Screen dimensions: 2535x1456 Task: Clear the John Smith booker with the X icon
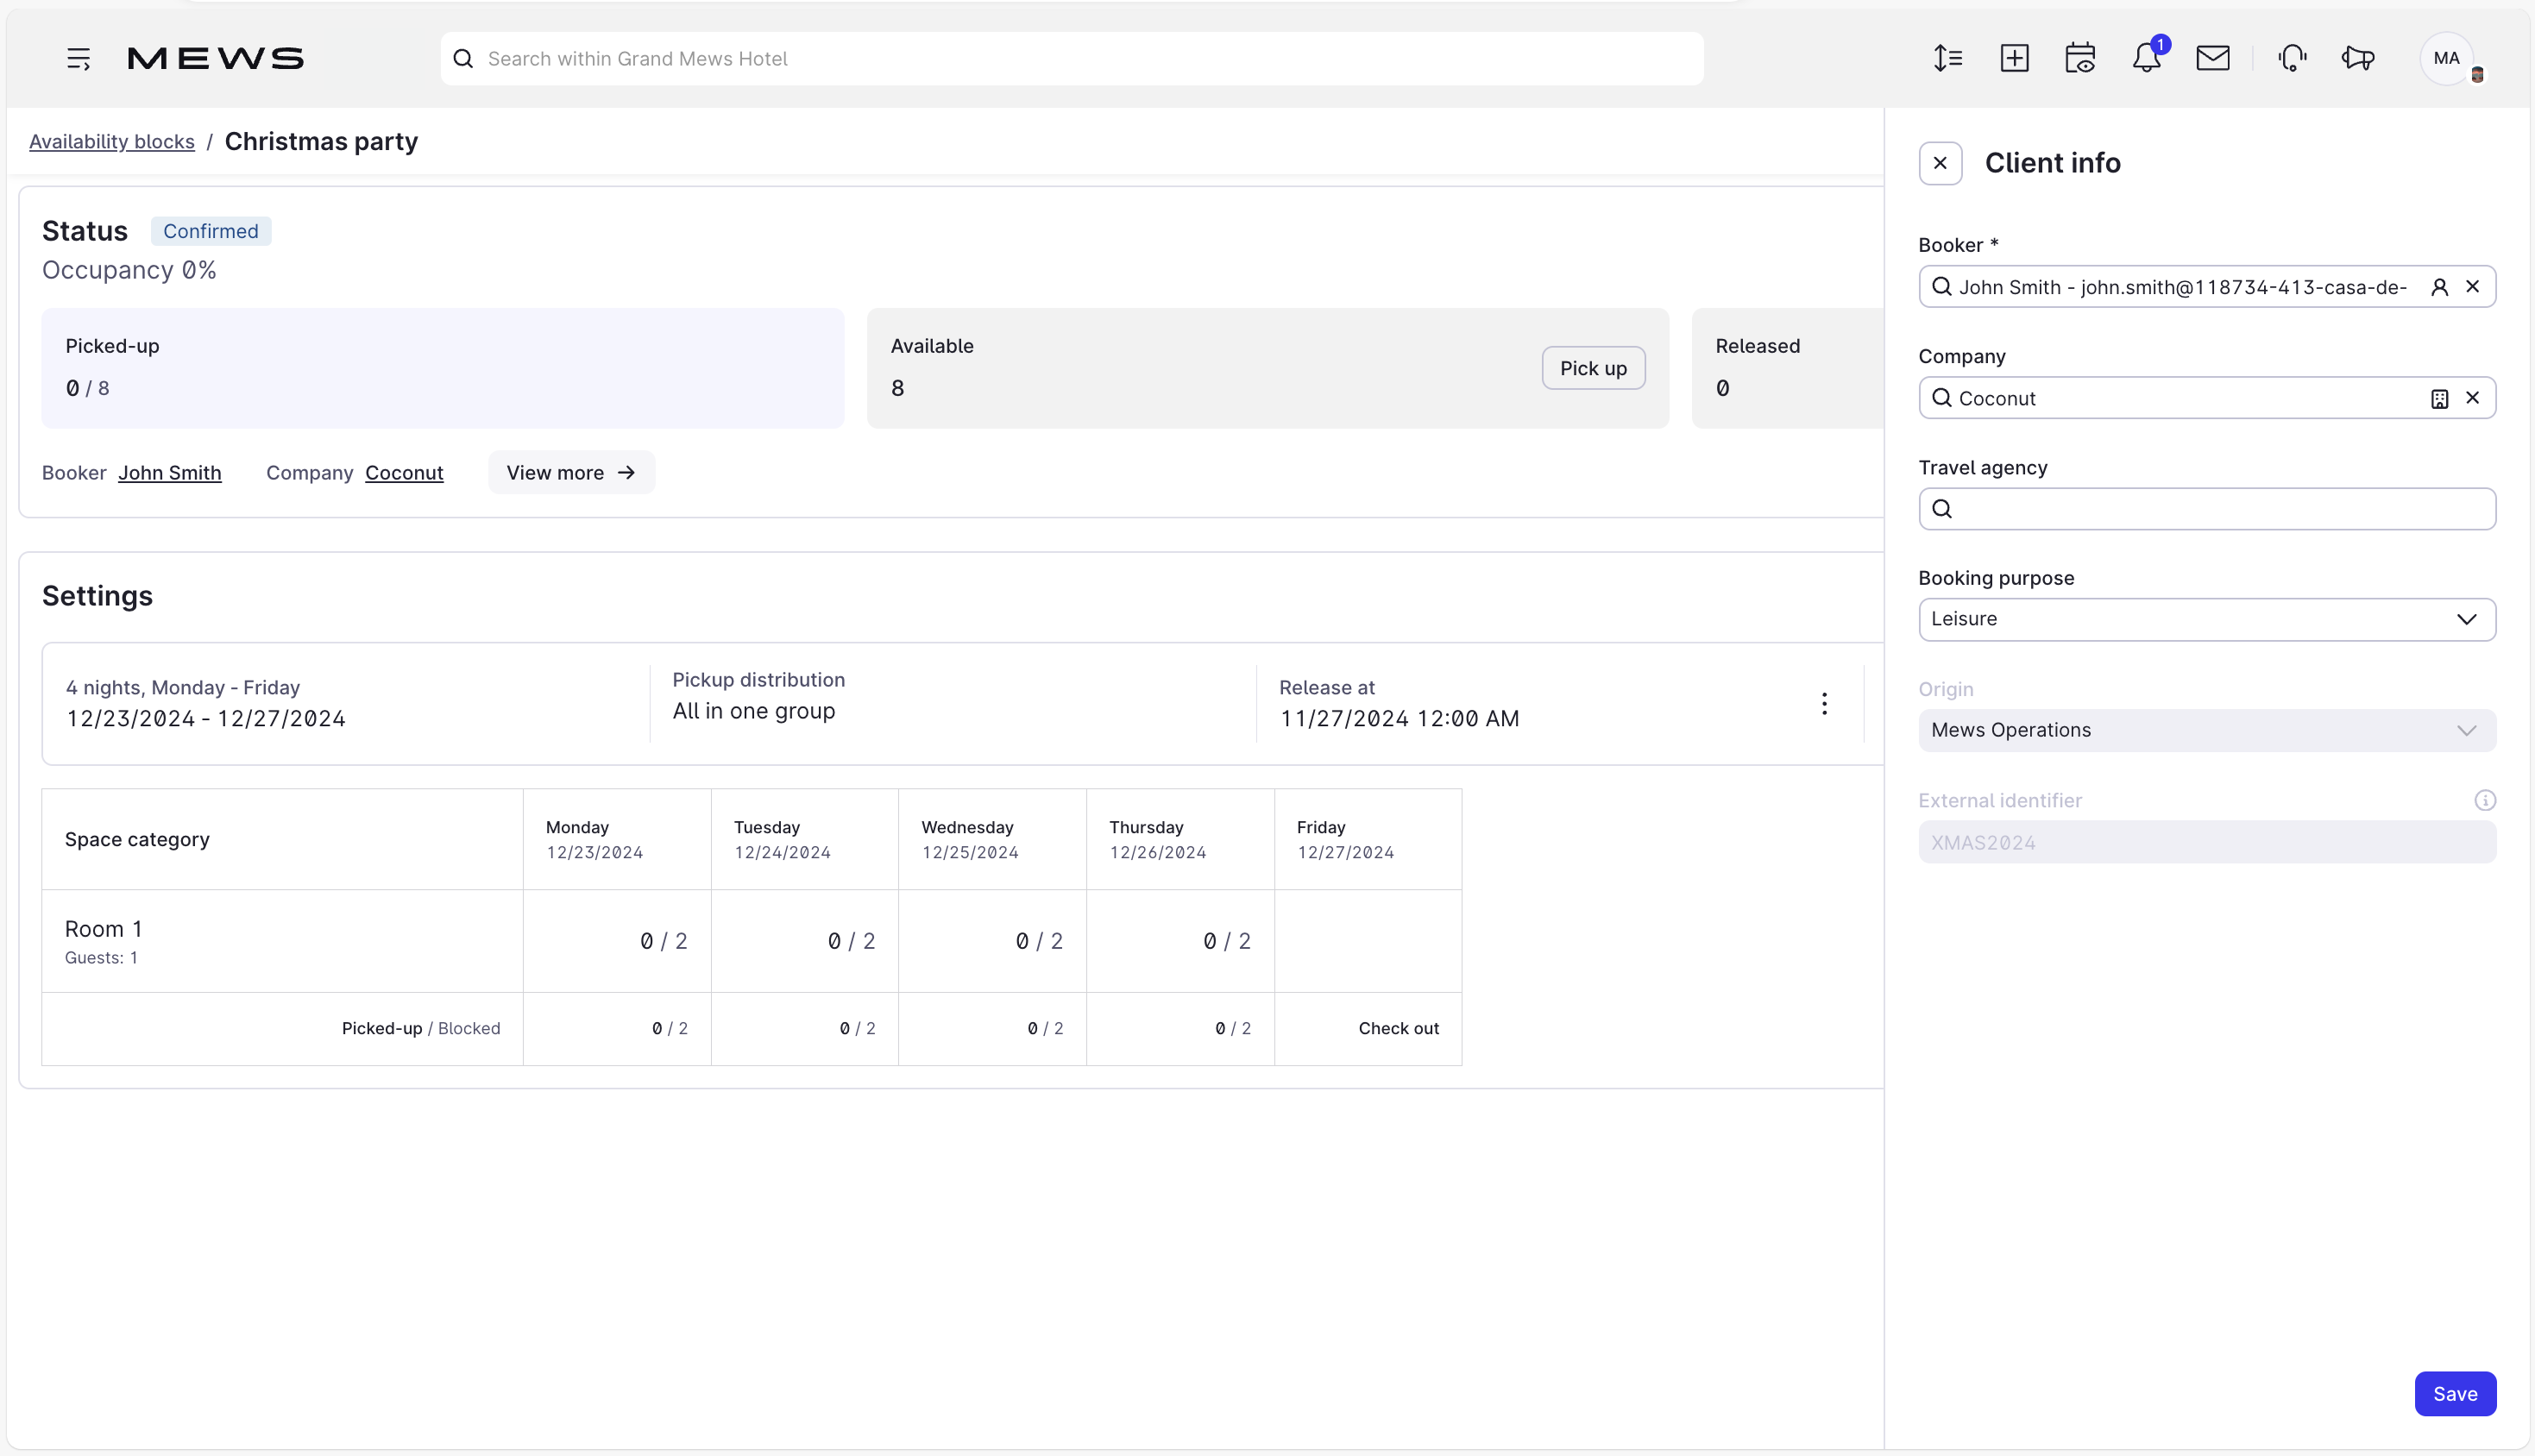pyautogui.click(x=2474, y=287)
